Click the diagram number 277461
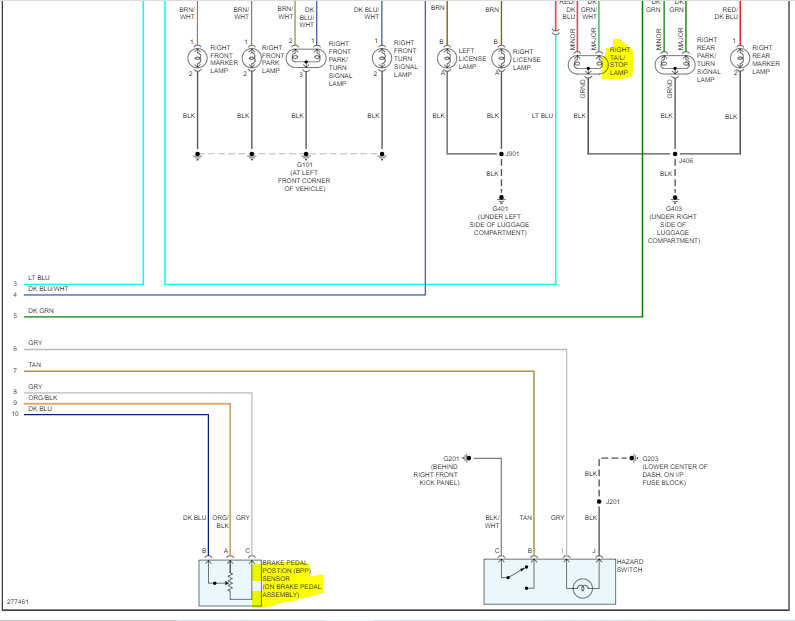795x621 pixels. (x=18, y=602)
